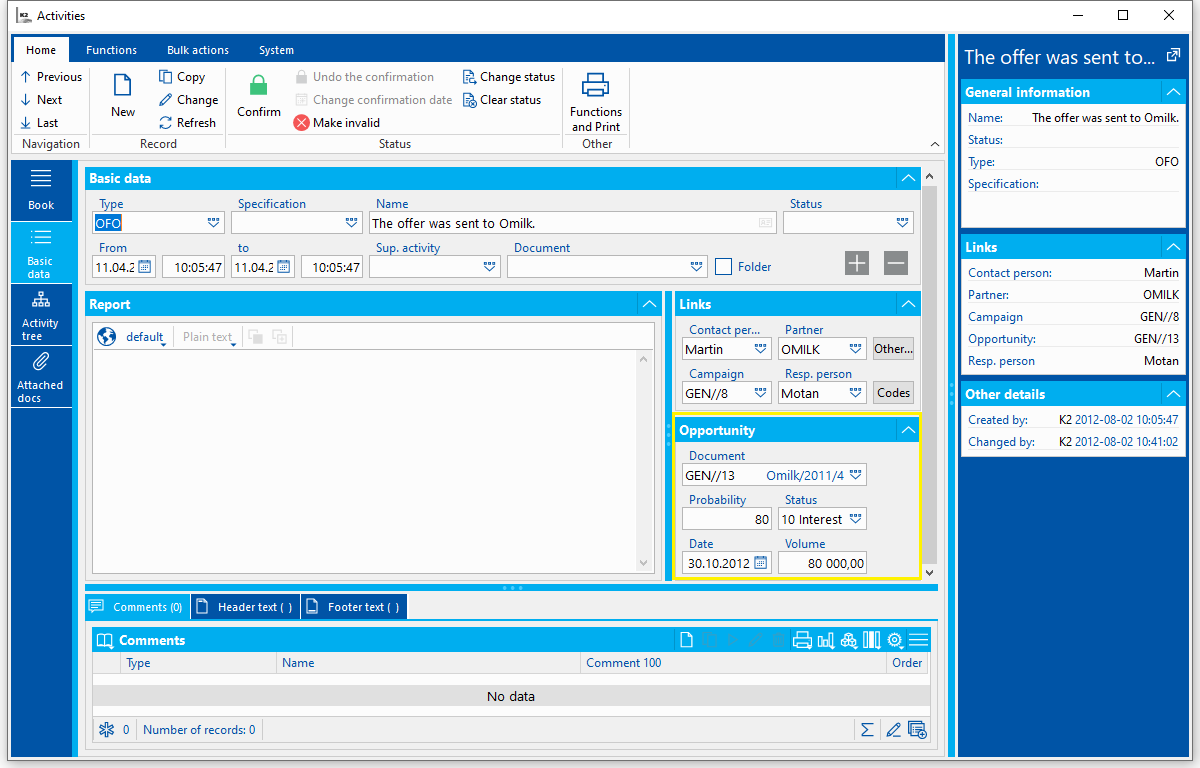Click the Comments columns icon
The image size is (1200, 768).
[x=872, y=640]
